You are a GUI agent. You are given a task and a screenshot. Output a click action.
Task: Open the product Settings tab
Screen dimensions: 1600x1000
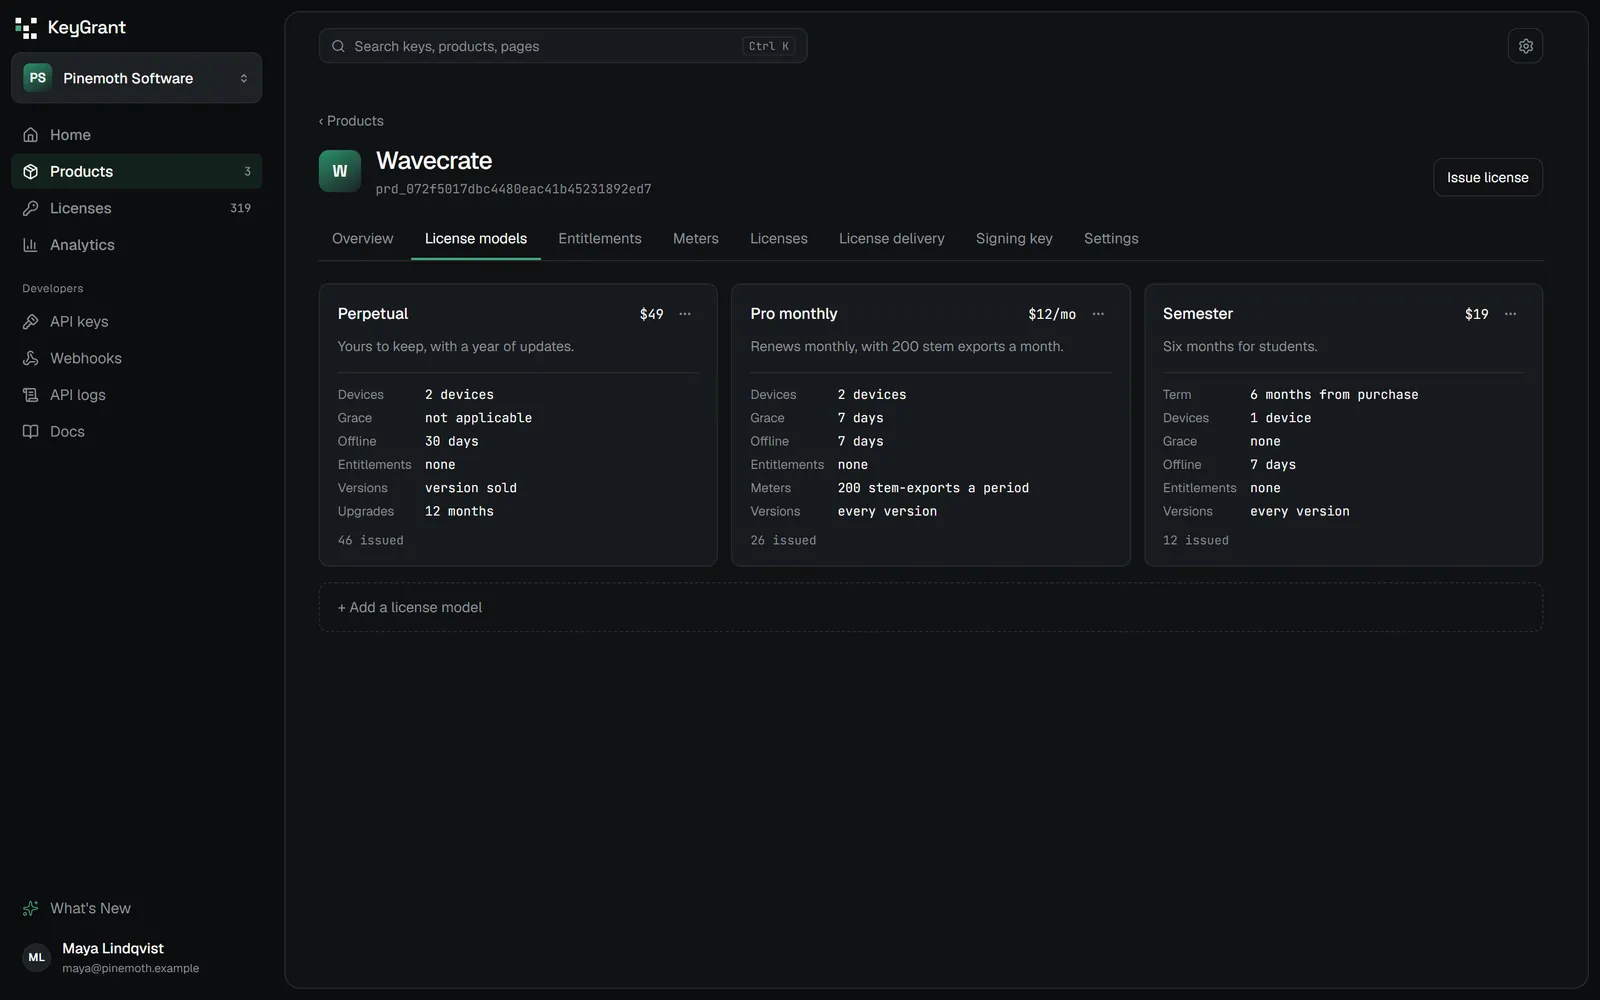[x=1111, y=238]
